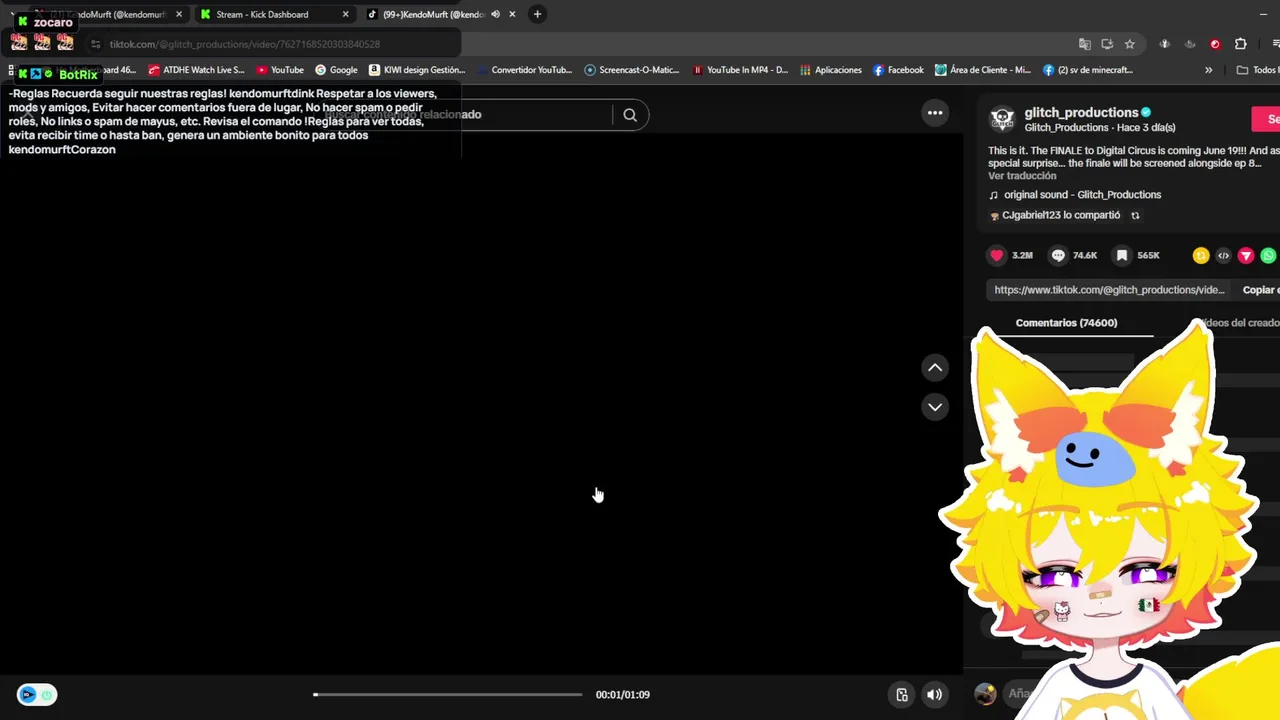
Task: Share the video via WhatsApp icon
Action: tap(1269, 255)
